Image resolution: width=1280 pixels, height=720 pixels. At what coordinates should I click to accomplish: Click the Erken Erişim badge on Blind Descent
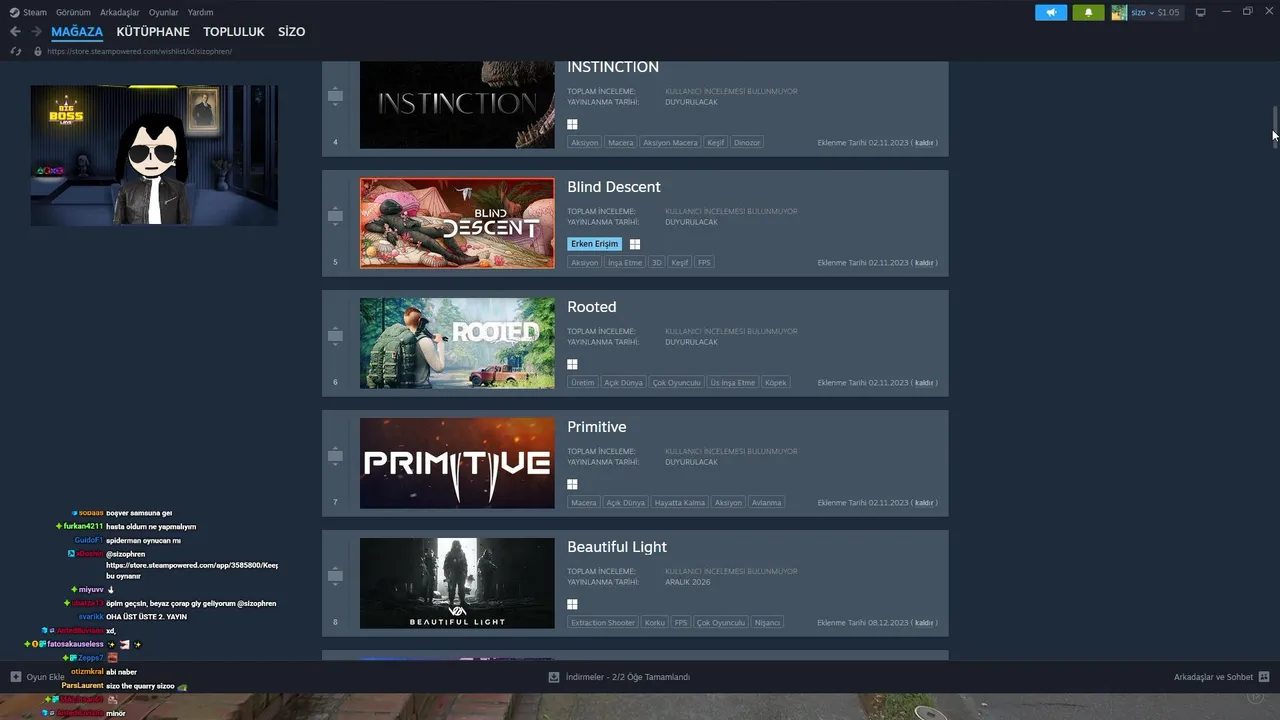click(x=595, y=244)
